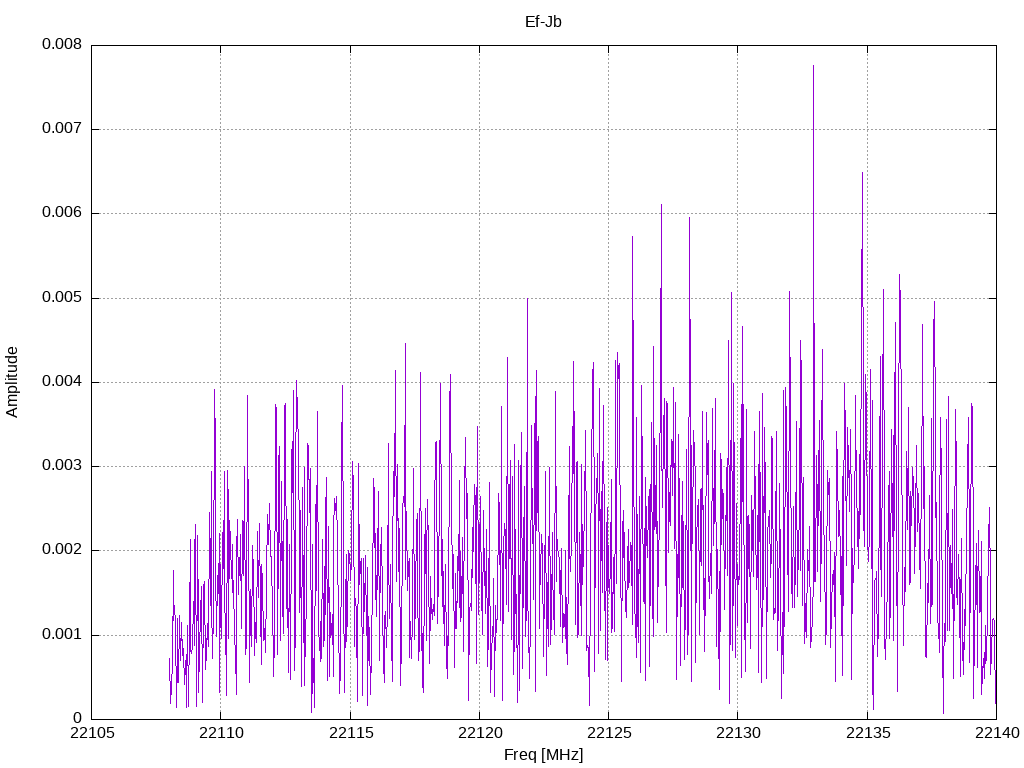Viewport: 1024px width, 768px height.
Task: Click the plot title Ef-Jb
Action: (x=543, y=22)
